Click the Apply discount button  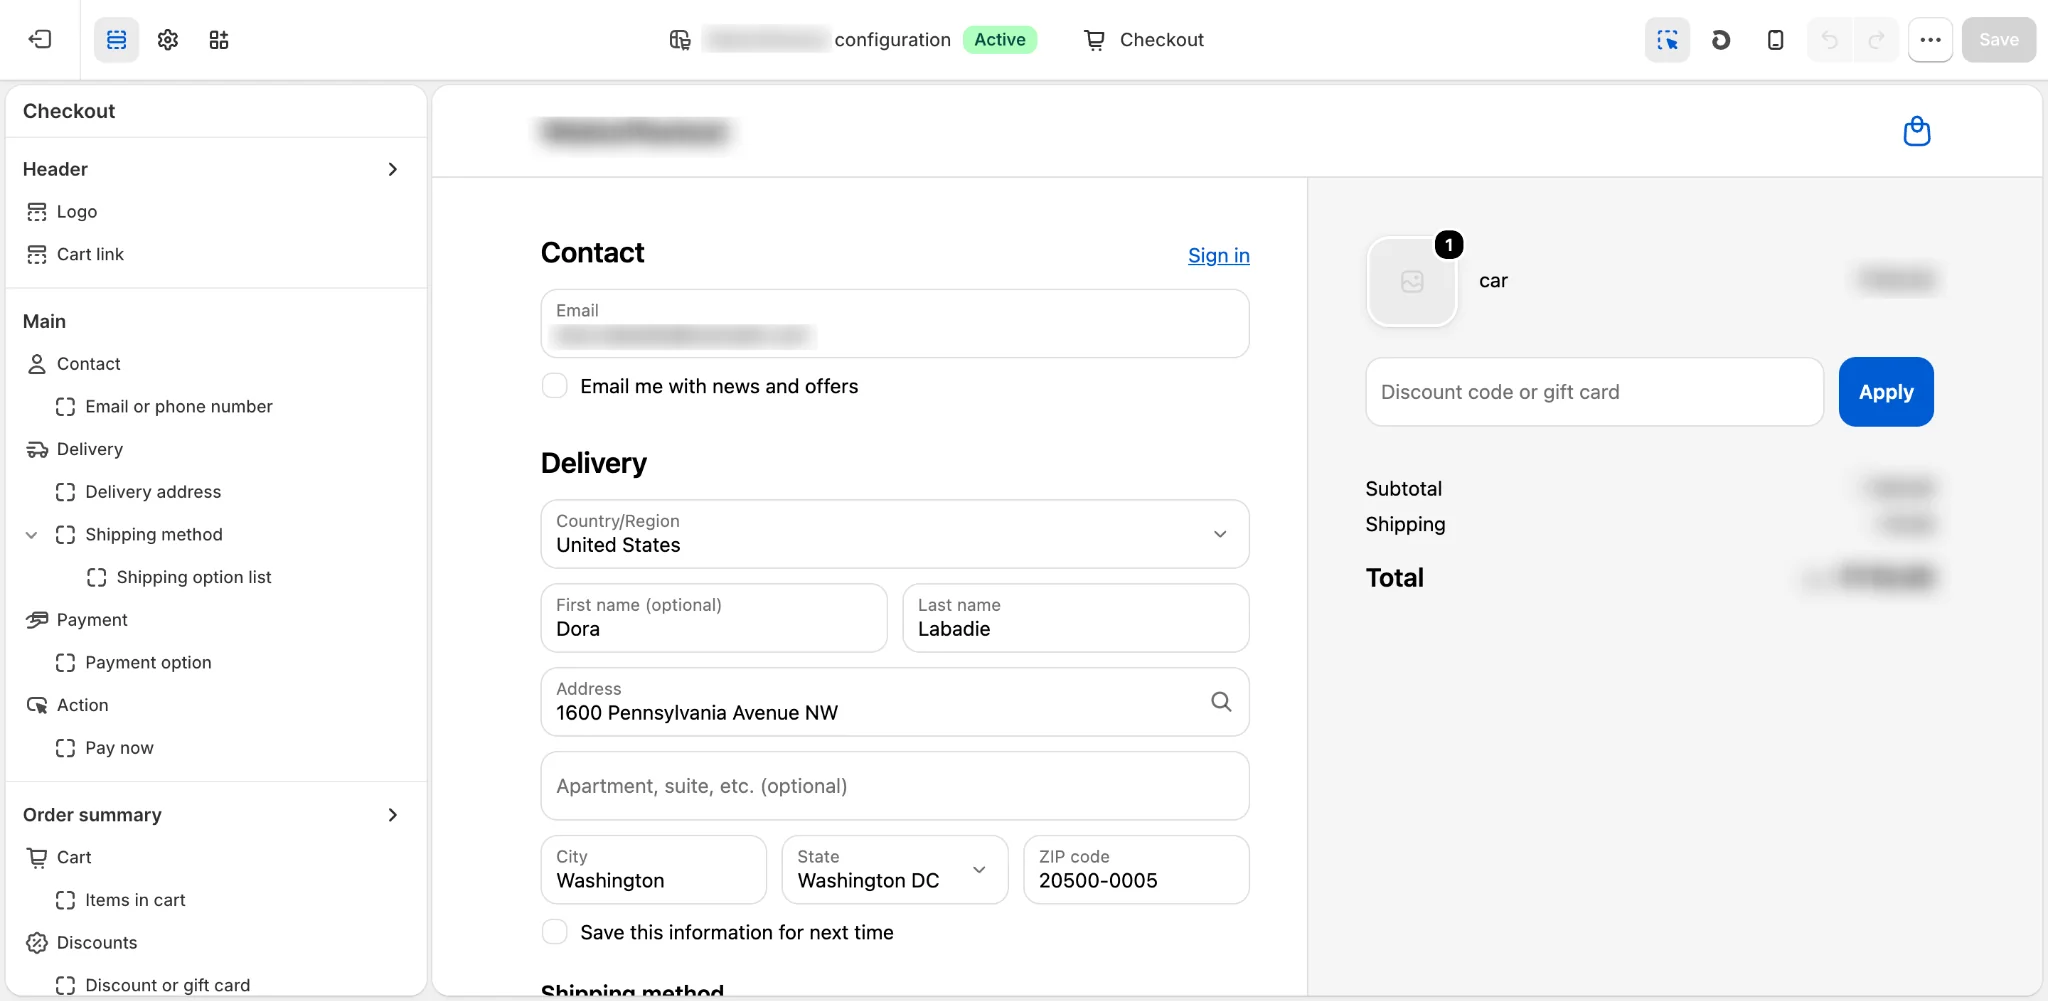click(1886, 392)
